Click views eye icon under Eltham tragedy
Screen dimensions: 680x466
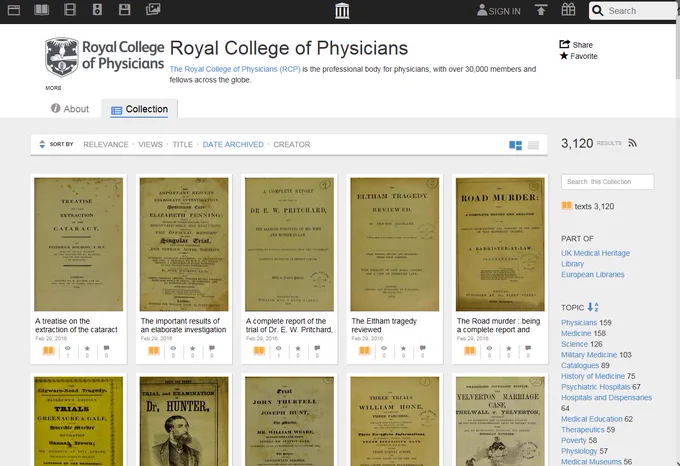click(384, 349)
